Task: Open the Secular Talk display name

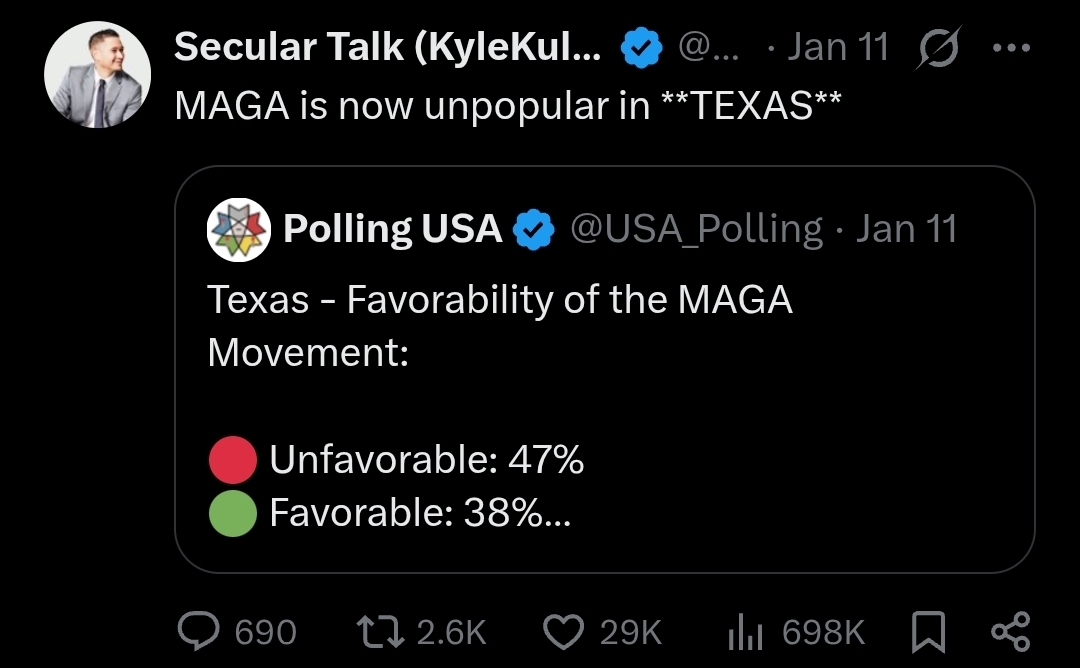Action: tap(388, 48)
